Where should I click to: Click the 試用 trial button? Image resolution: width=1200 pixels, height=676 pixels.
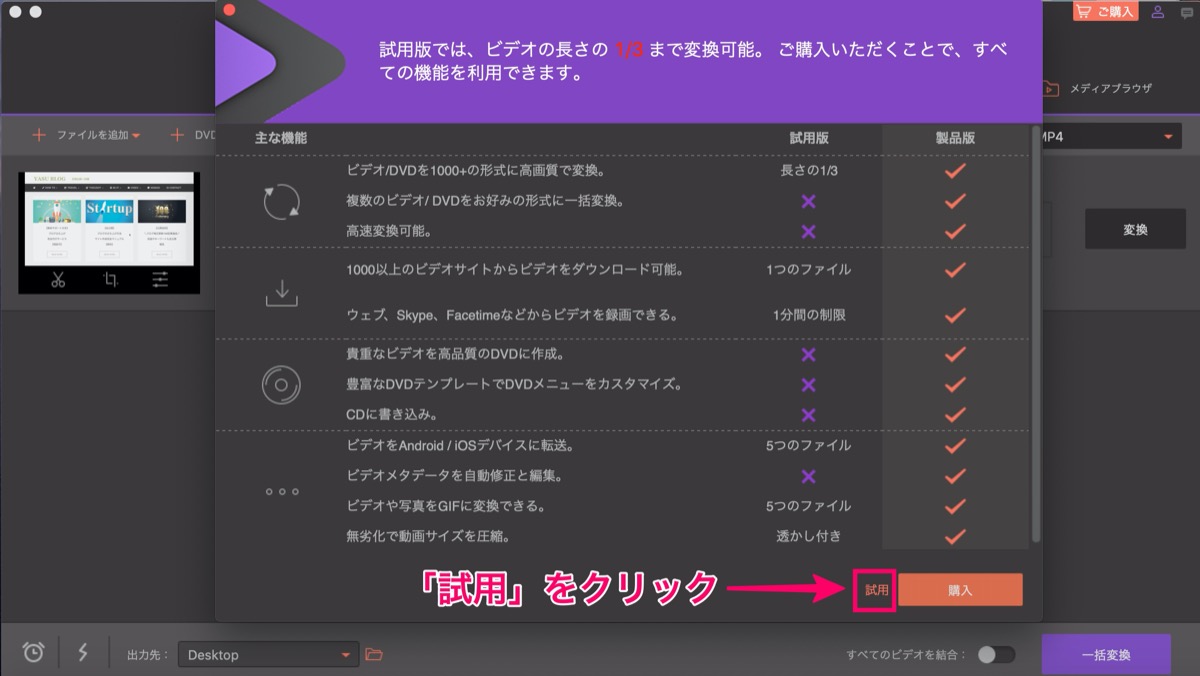click(876, 590)
